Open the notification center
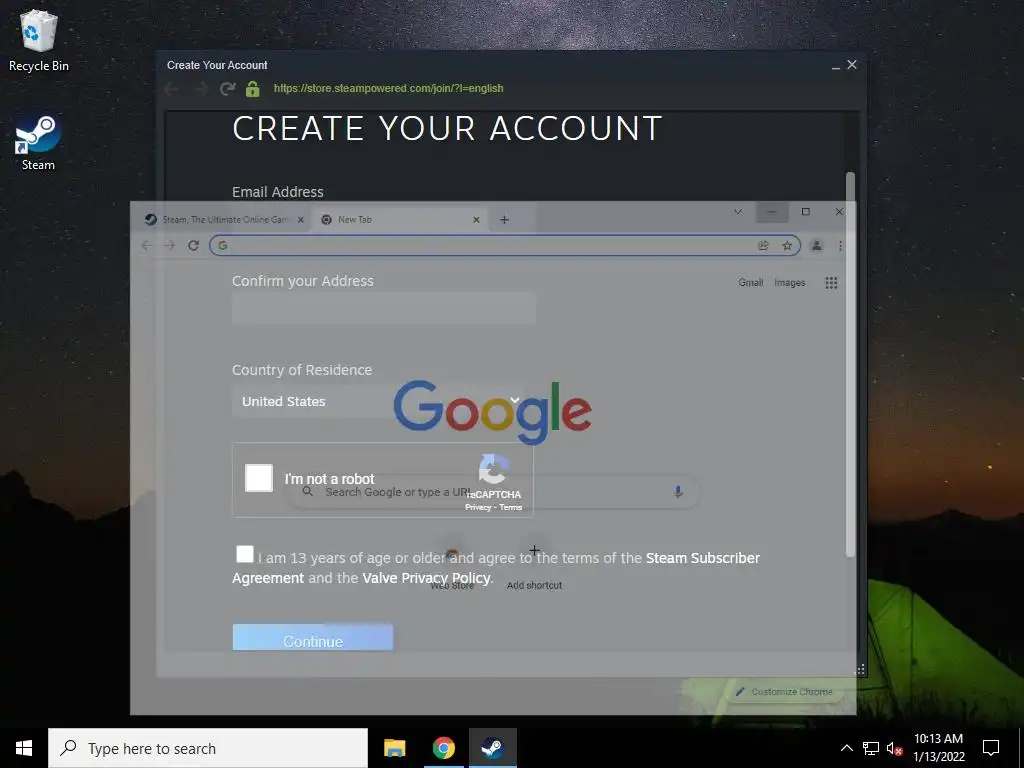The width and height of the screenshot is (1024, 768). [x=991, y=748]
